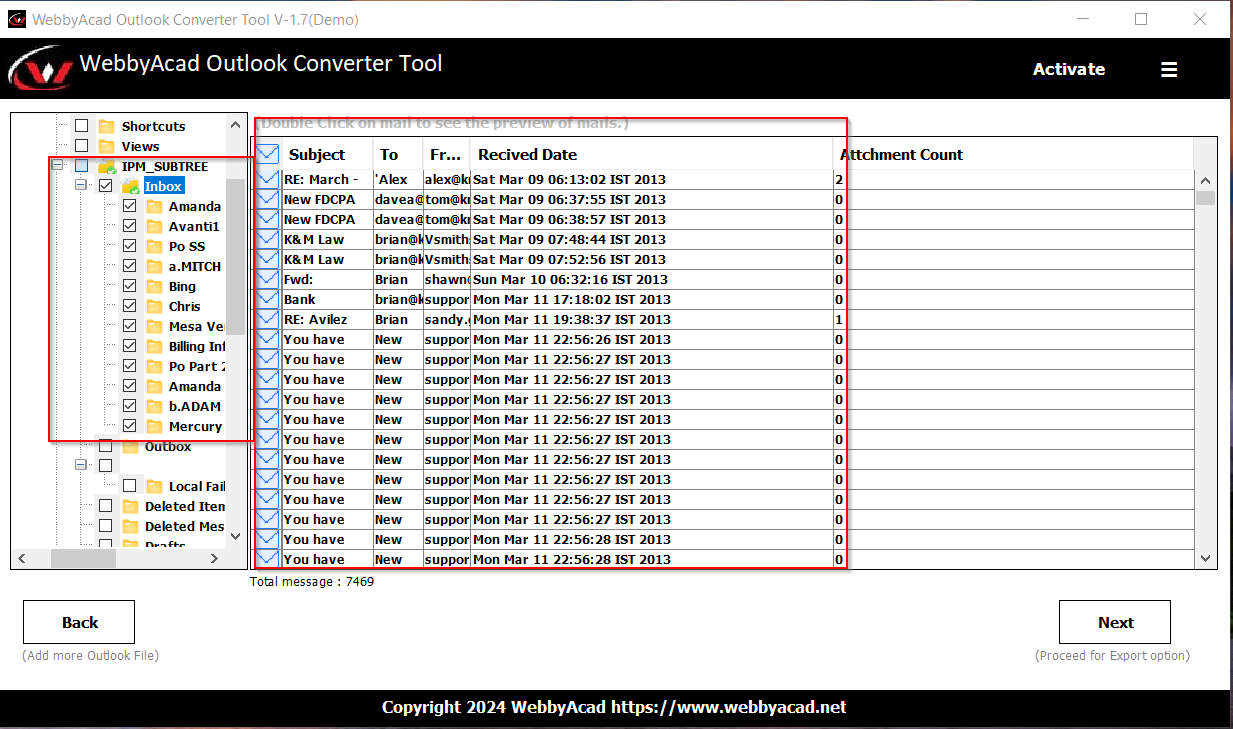Untick the 'Bank' mail row checkbox
The width and height of the screenshot is (1233, 729).
(x=268, y=299)
